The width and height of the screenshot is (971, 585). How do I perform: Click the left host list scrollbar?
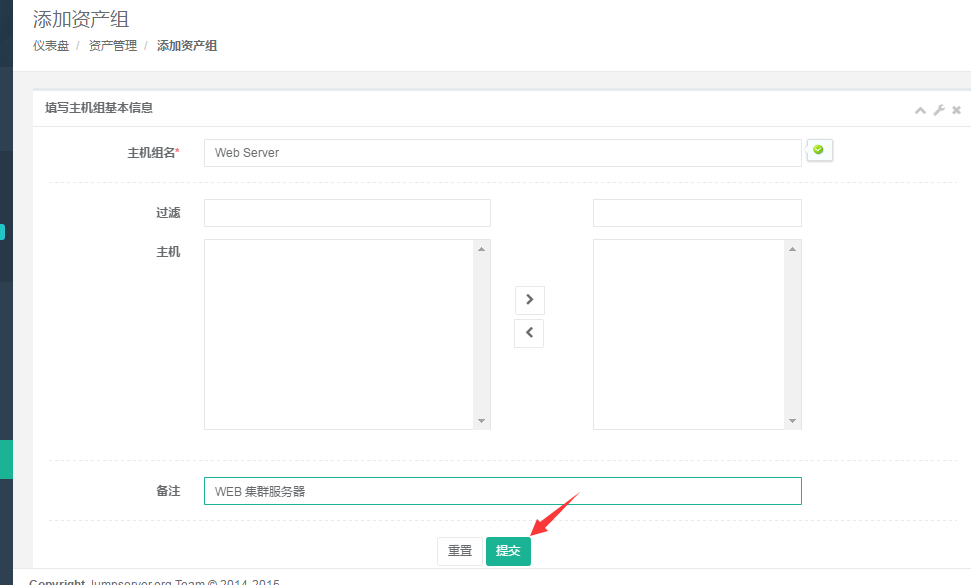click(483, 334)
